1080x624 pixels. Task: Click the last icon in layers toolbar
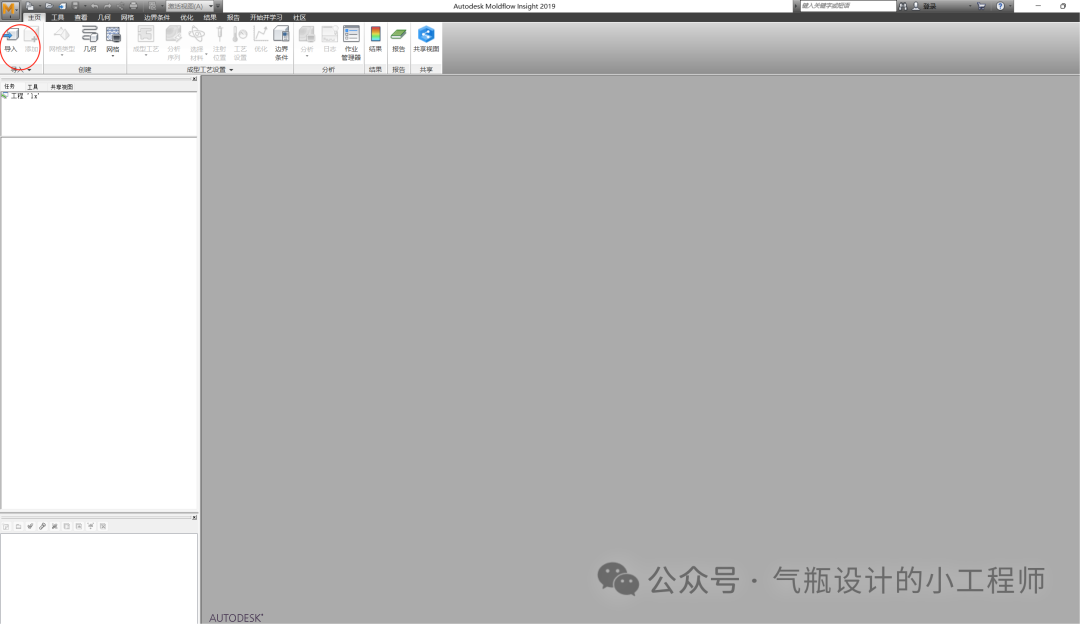[x=103, y=526]
